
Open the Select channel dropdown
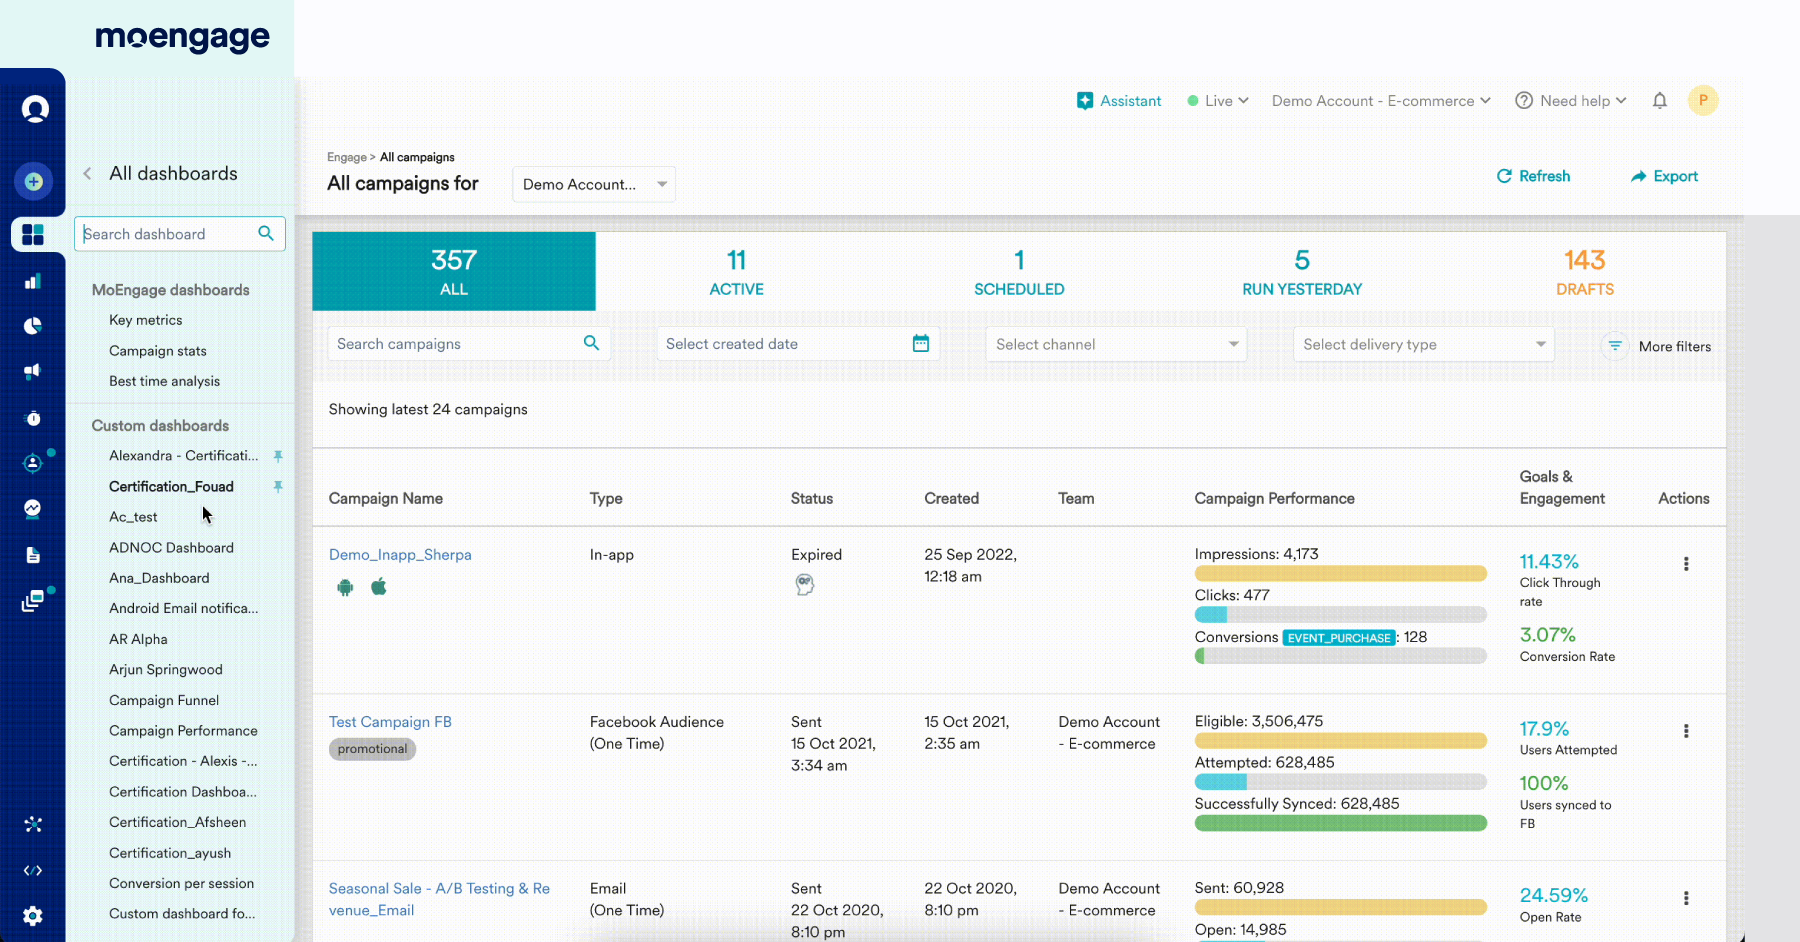tap(1114, 344)
